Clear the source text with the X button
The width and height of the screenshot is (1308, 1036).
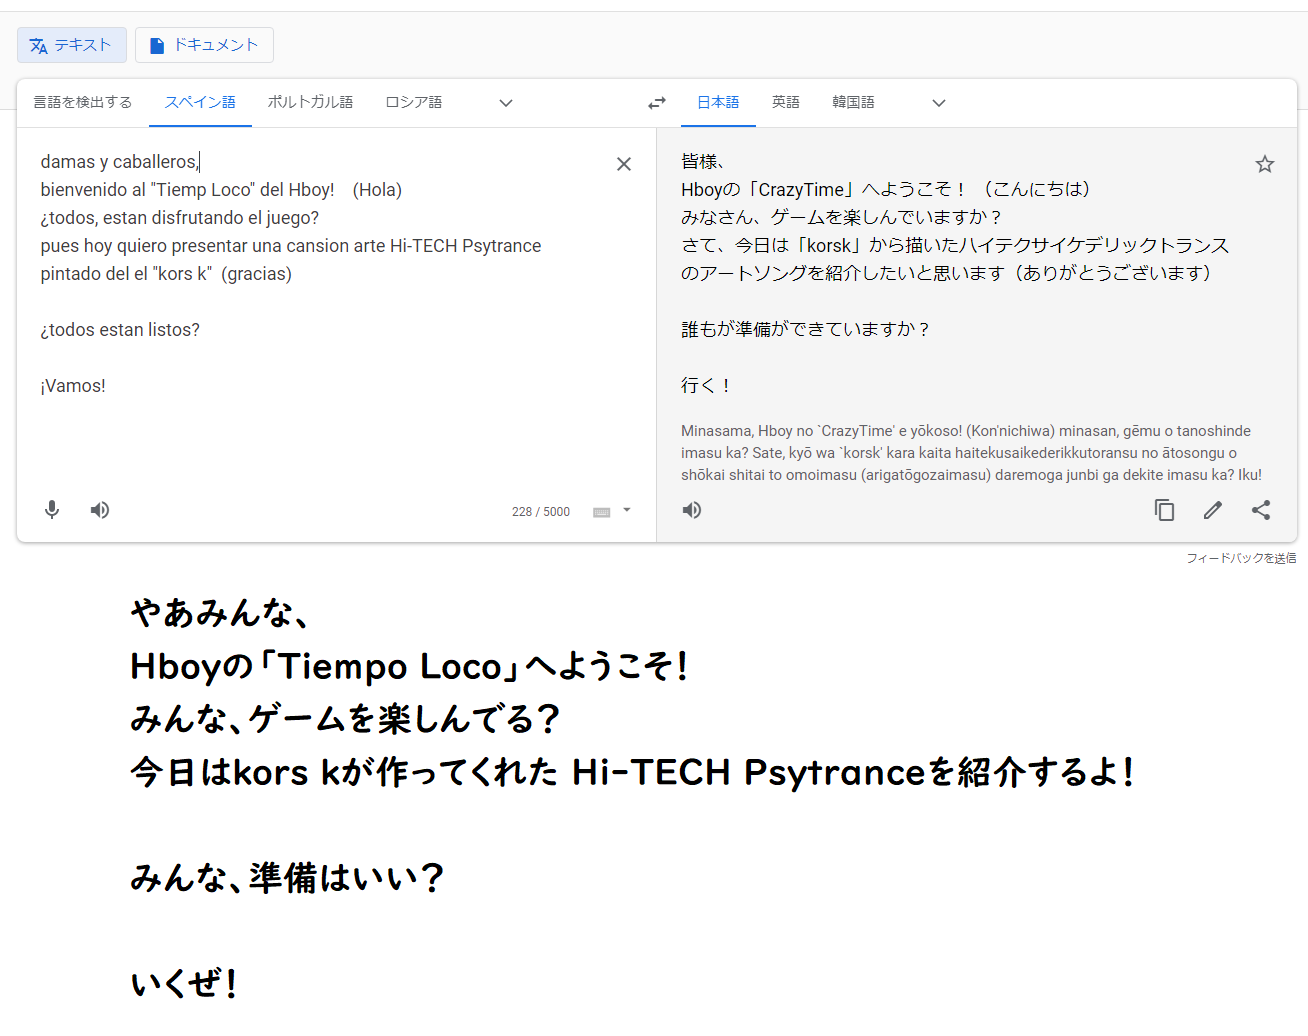tap(624, 164)
